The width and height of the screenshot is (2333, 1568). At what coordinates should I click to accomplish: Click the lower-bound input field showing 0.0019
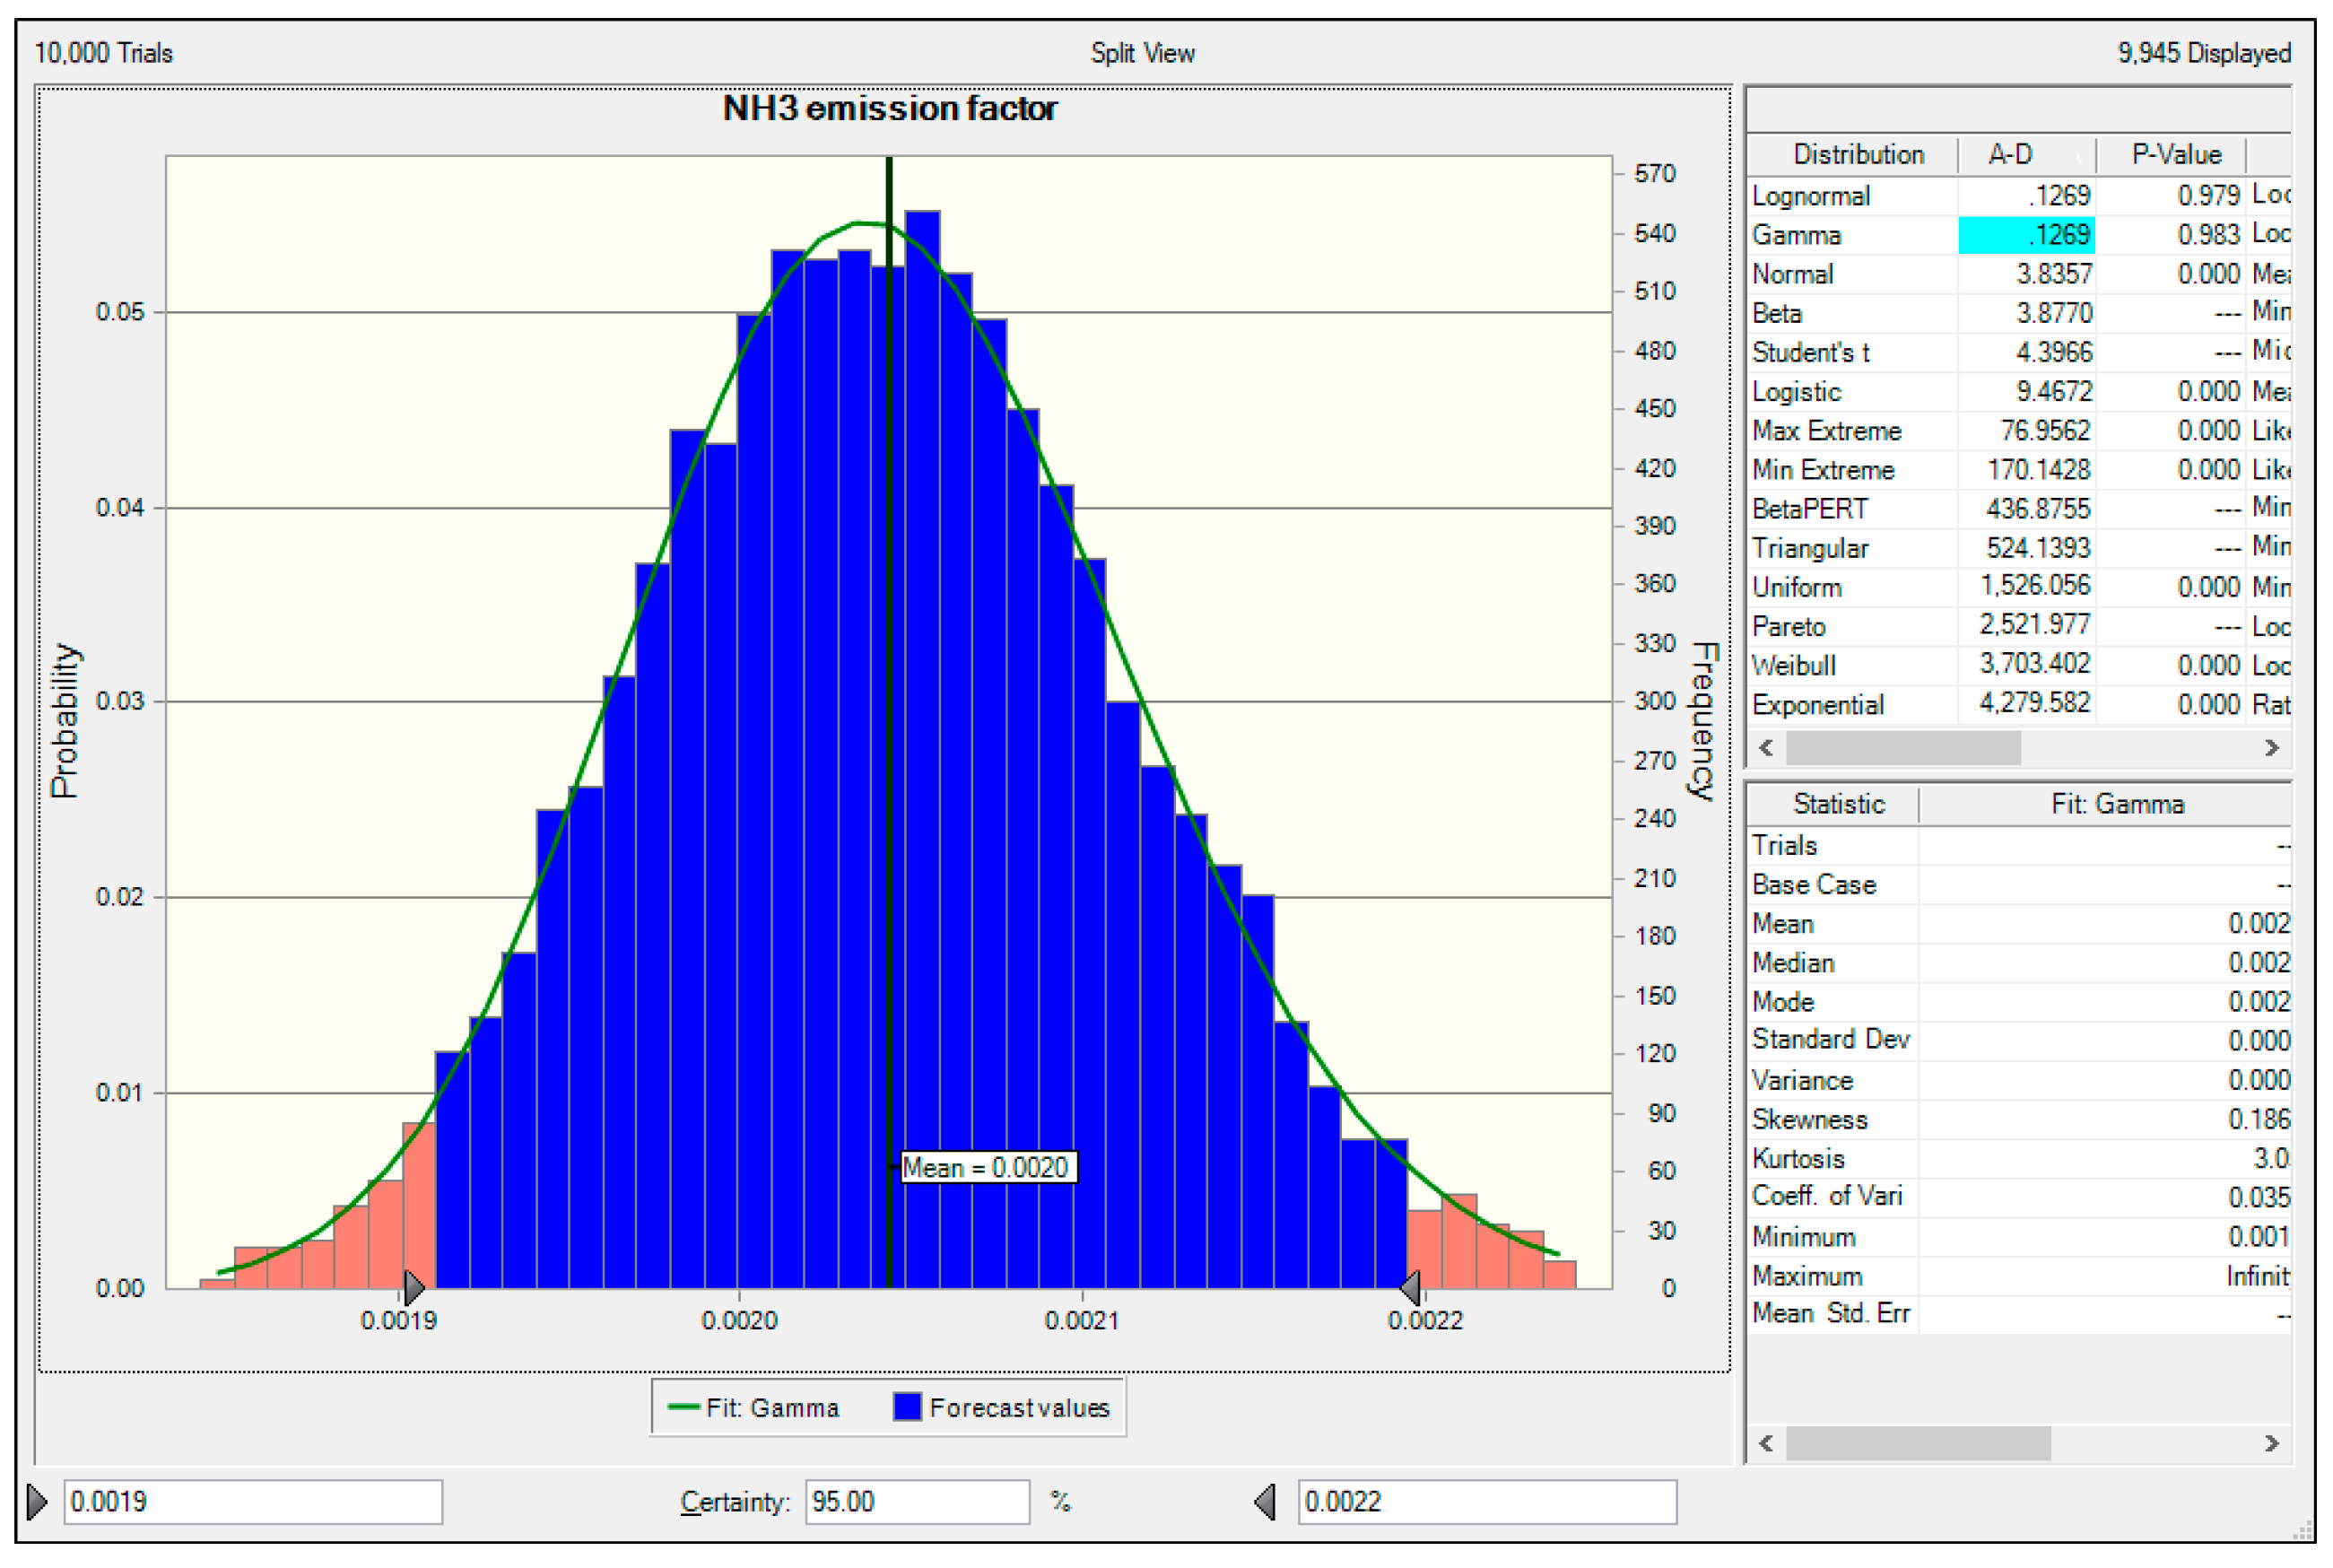click(x=252, y=1501)
